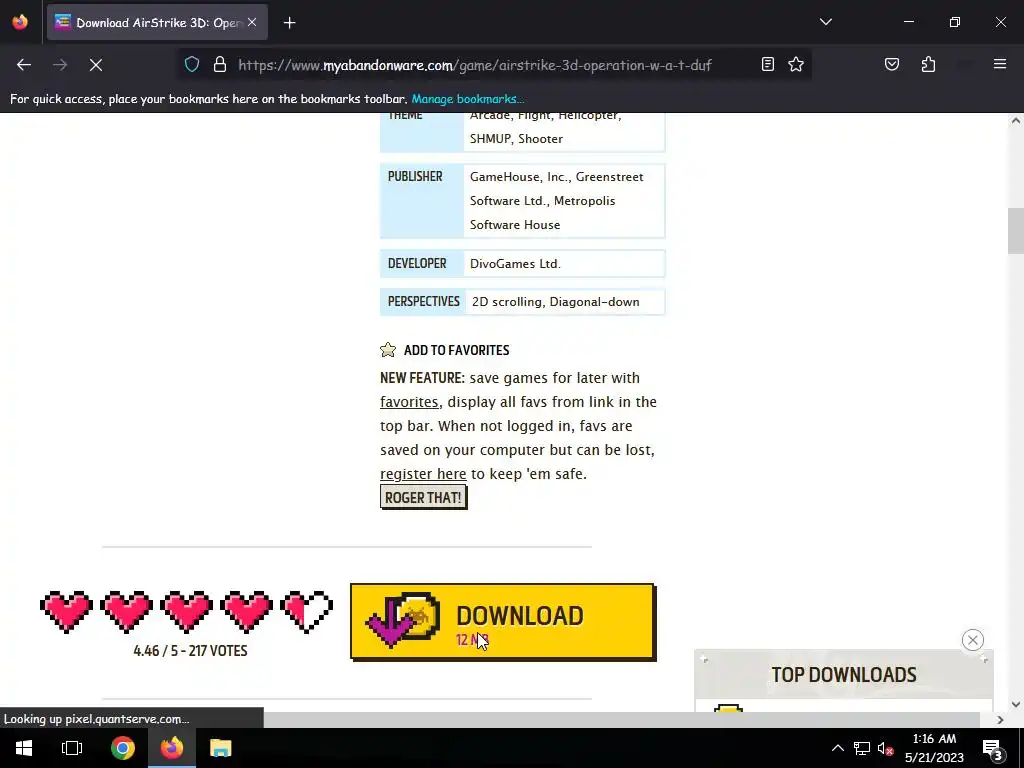
Task: Rate game with third heart
Action: pos(187,611)
